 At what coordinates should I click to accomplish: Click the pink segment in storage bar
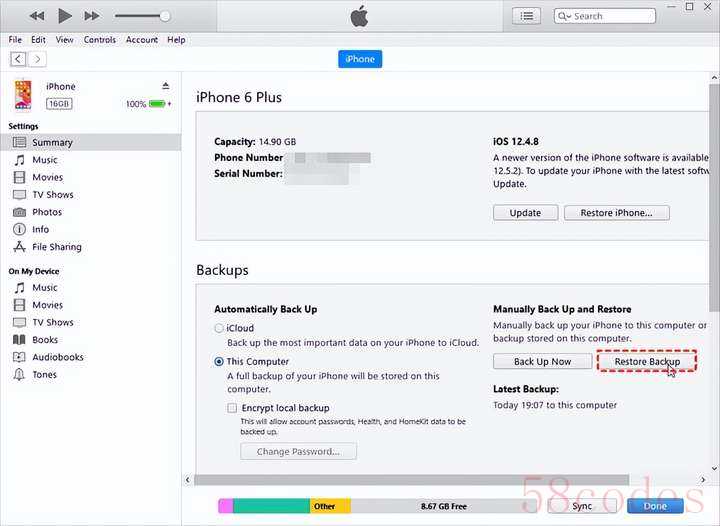225,506
